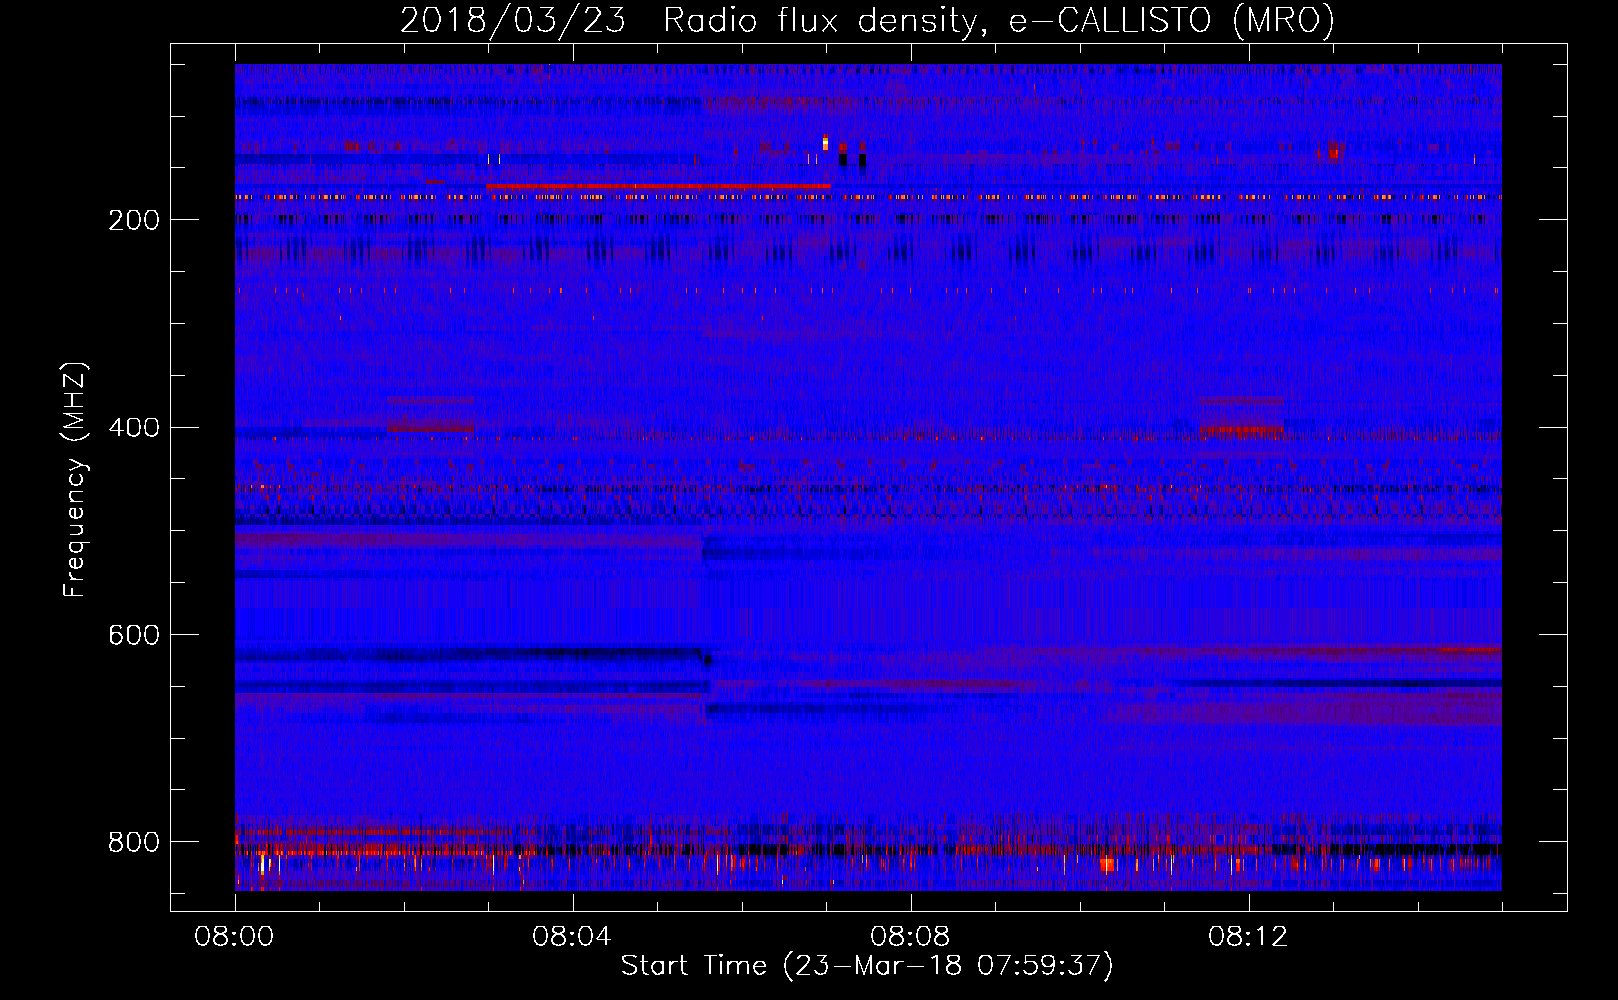Screen dimensions: 1618x1000
Task: Click the 08:04 time axis label
Action: point(572,937)
